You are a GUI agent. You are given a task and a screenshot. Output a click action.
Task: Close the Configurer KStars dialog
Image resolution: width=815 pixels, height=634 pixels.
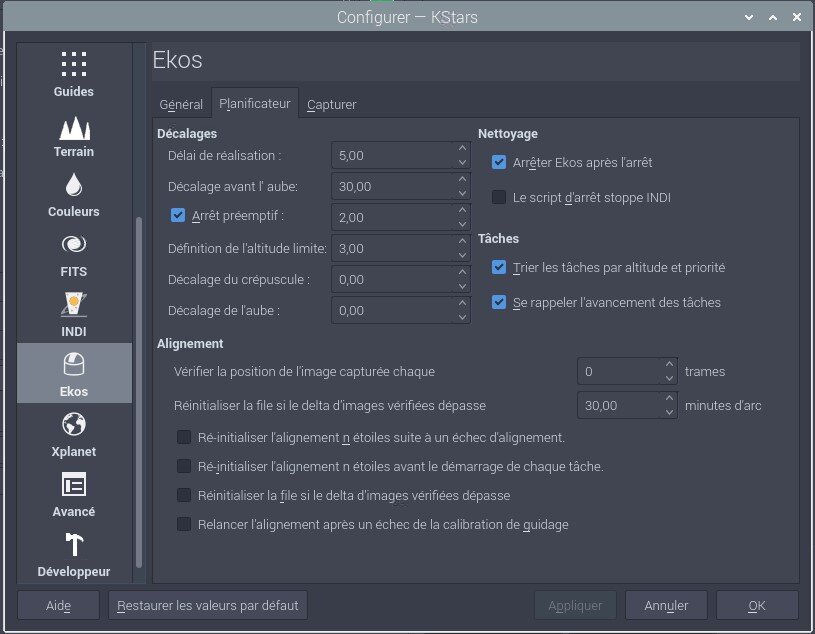(x=797, y=17)
